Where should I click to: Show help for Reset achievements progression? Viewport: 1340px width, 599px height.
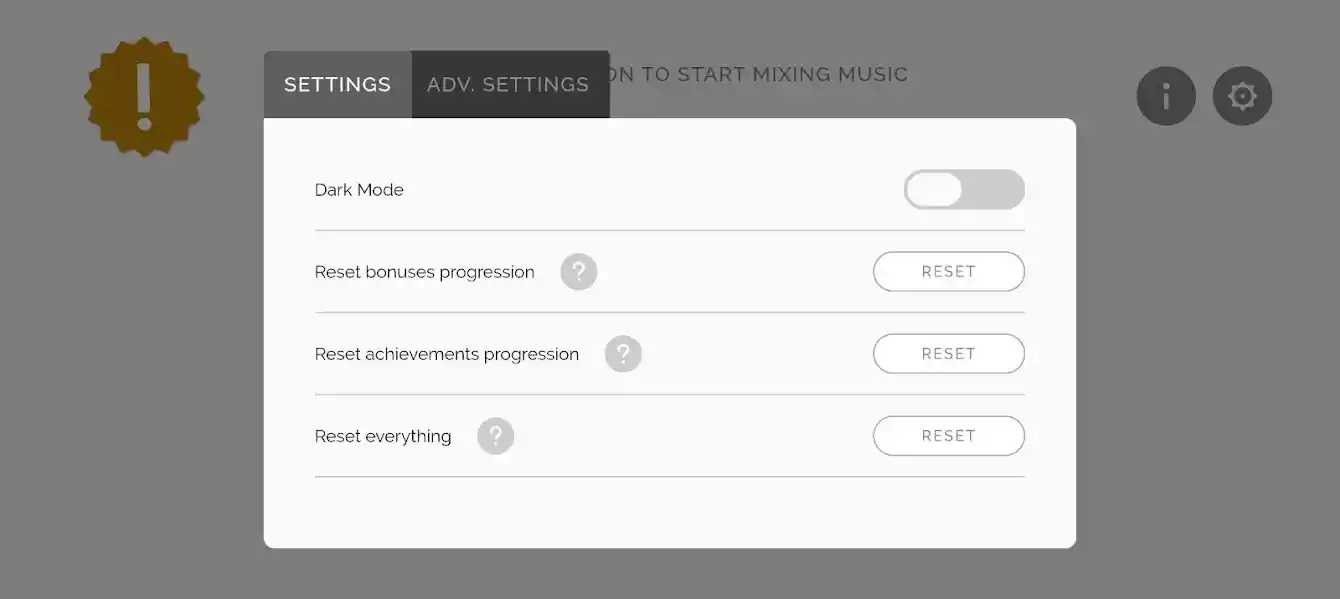click(622, 353)
